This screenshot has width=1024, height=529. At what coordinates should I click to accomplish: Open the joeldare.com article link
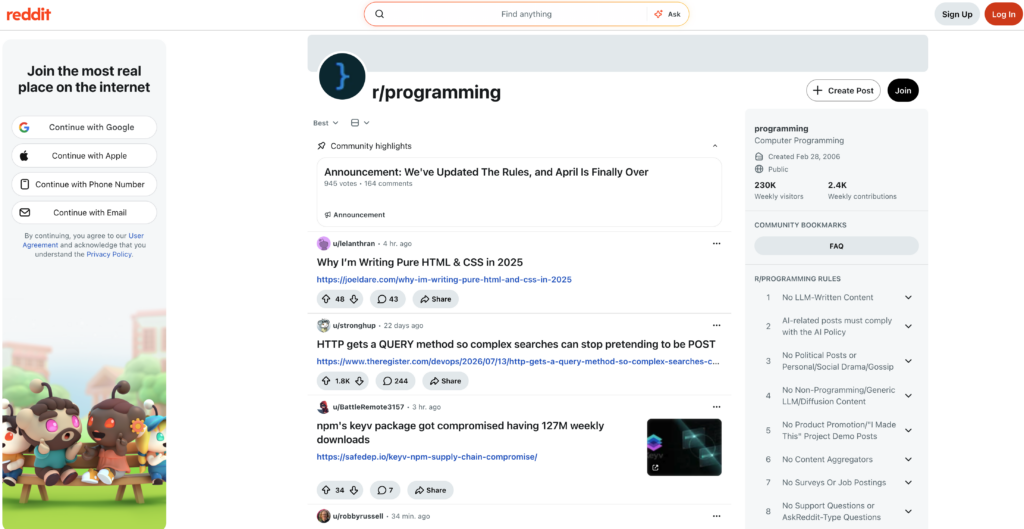(x=444, y=280)
